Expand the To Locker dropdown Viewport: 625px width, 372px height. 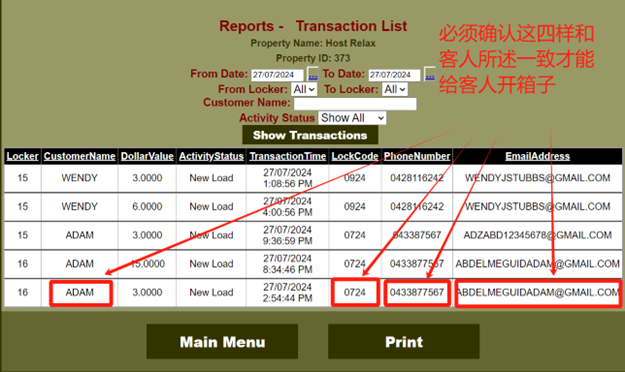pyautogui.click(x=395, y=89)
